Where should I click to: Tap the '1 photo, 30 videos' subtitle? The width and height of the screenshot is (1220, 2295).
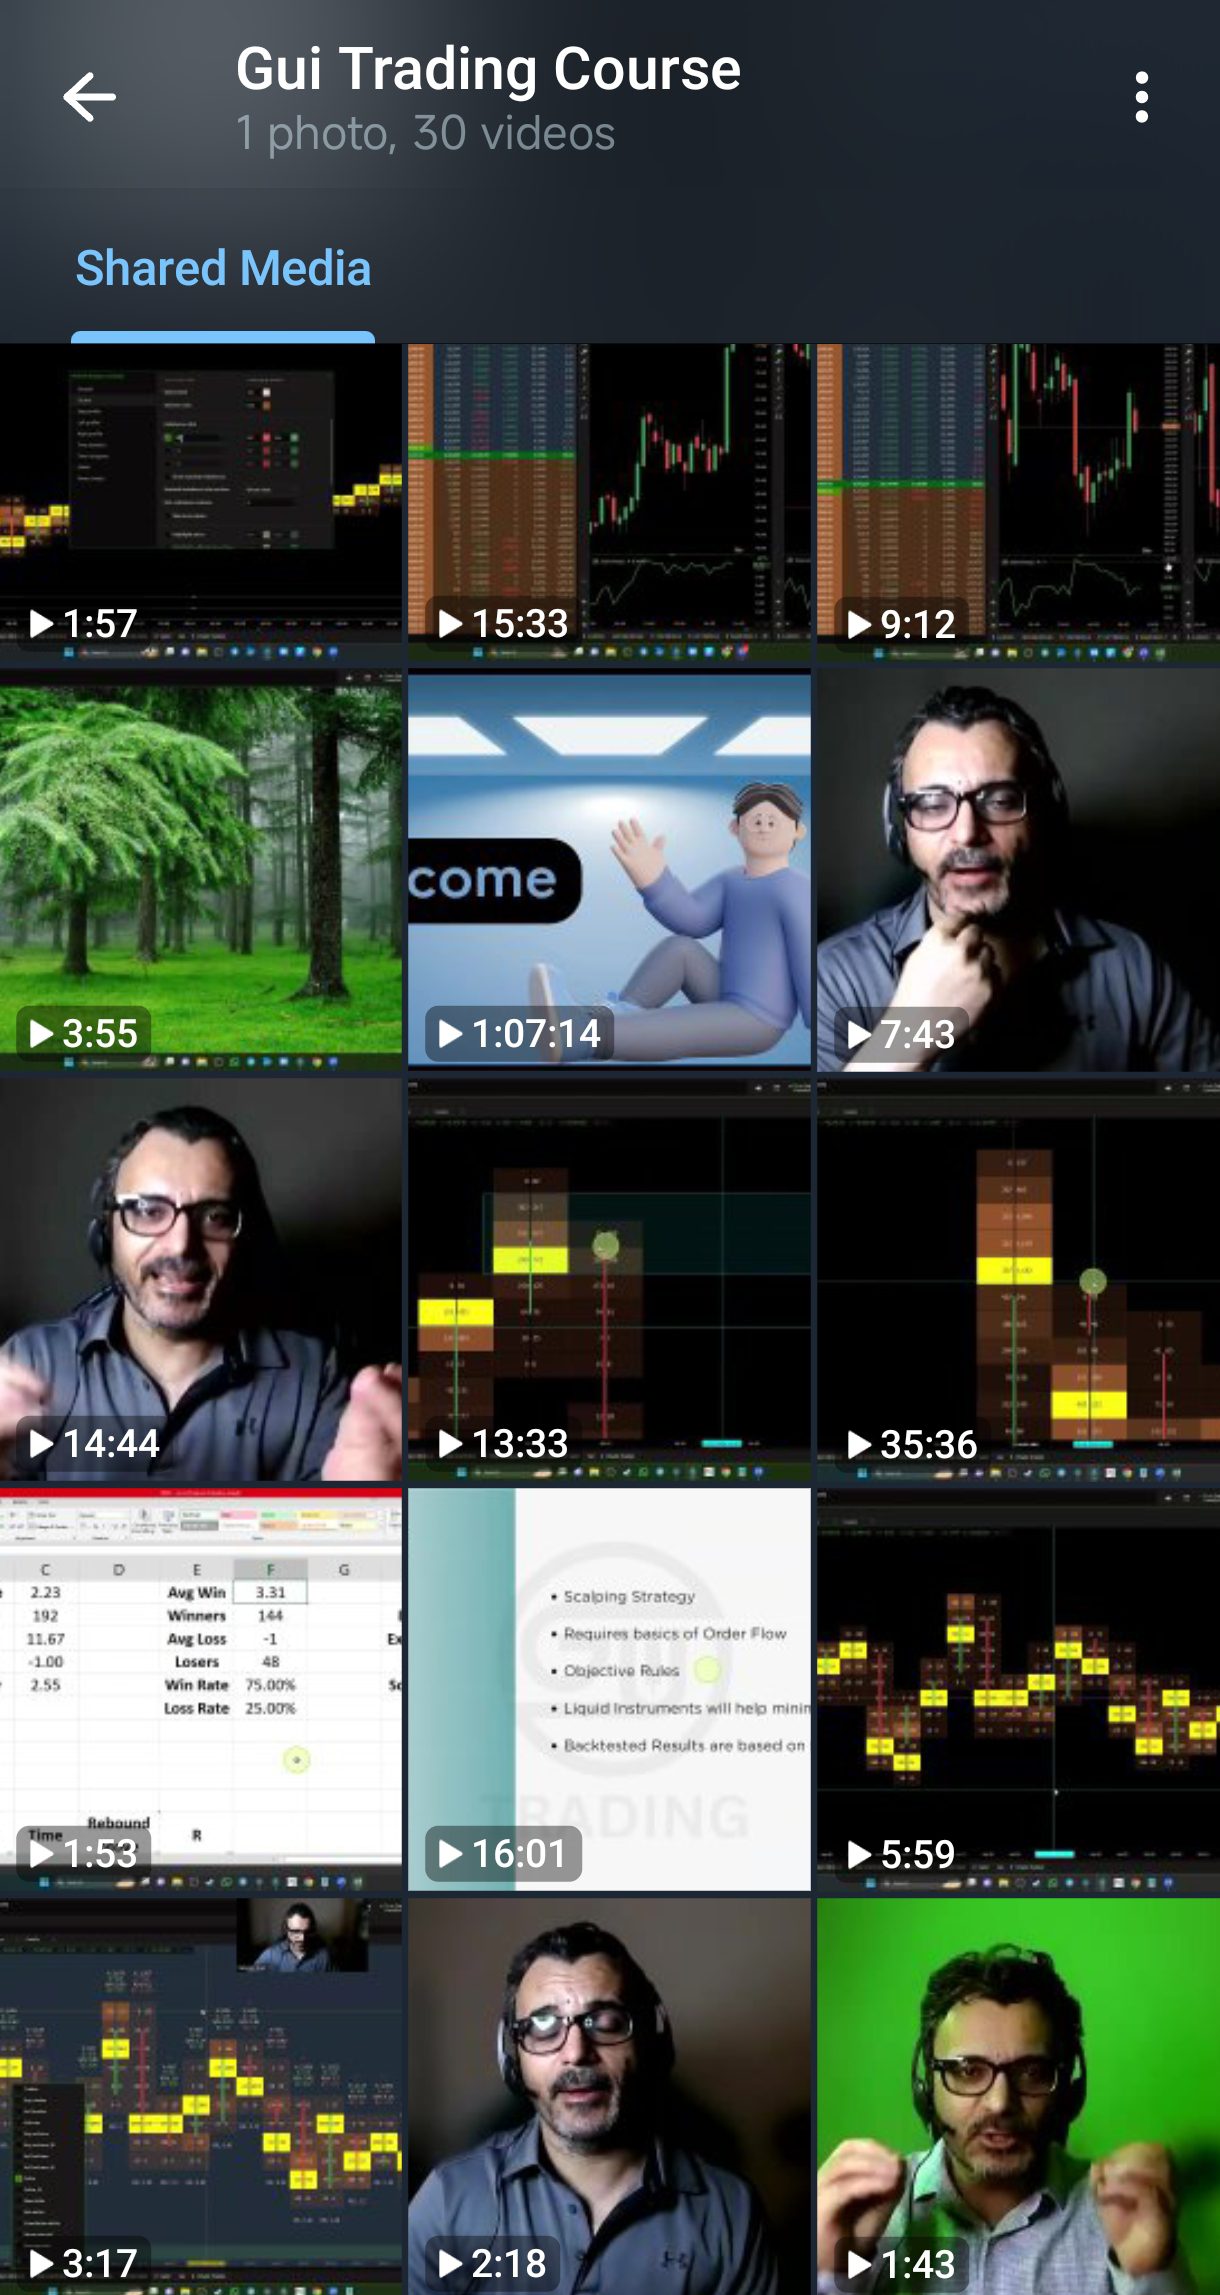point(425,134)
